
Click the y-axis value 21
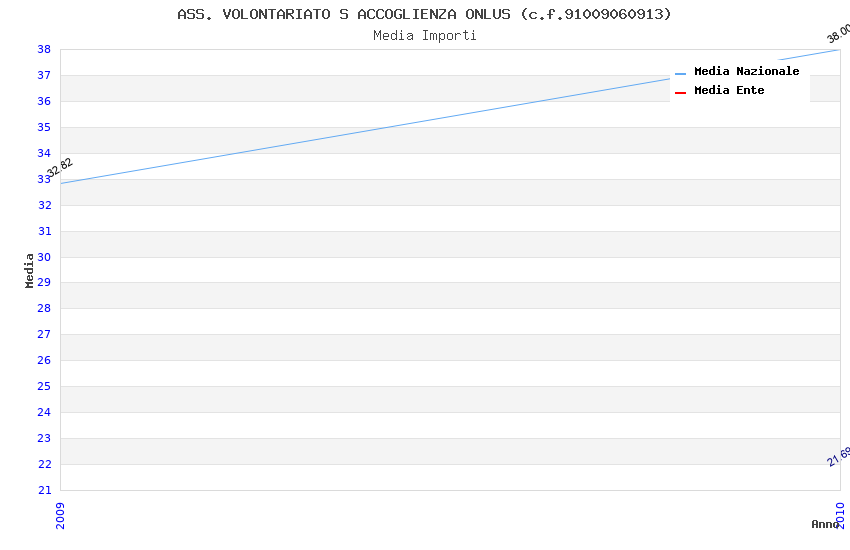(x=44, y=490)
